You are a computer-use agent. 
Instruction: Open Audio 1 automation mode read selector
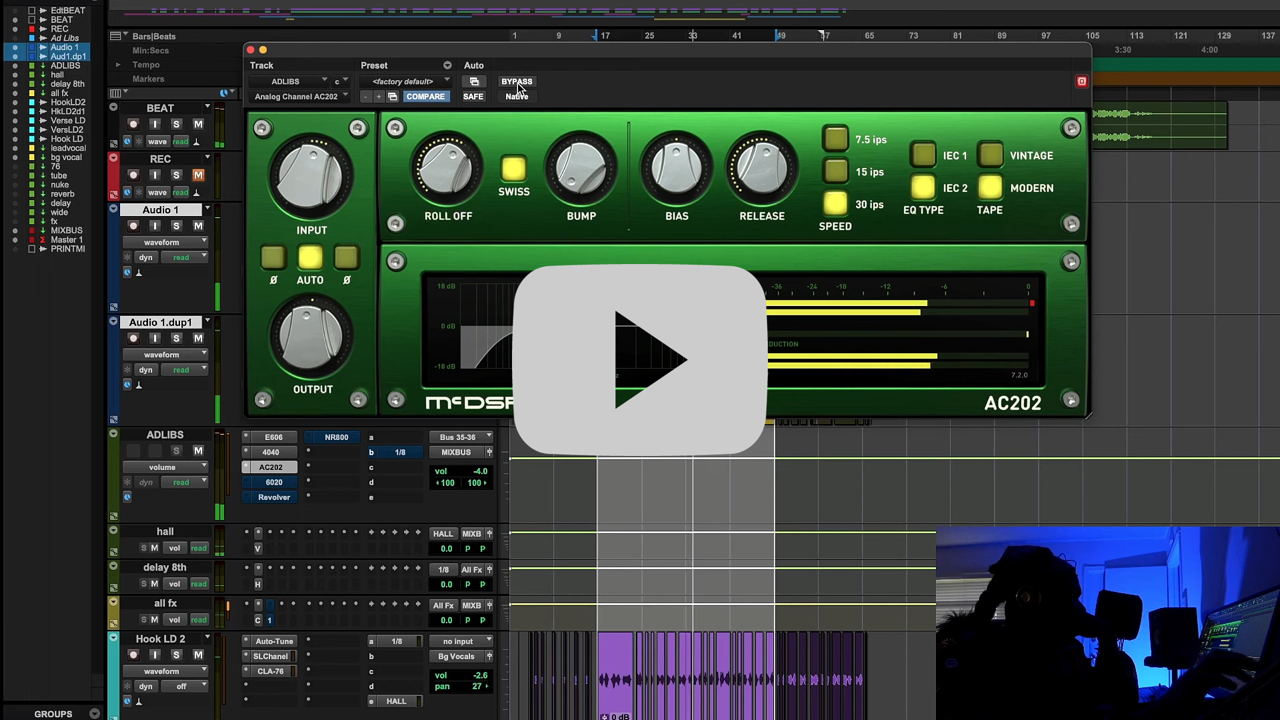(x=182, y=257)
